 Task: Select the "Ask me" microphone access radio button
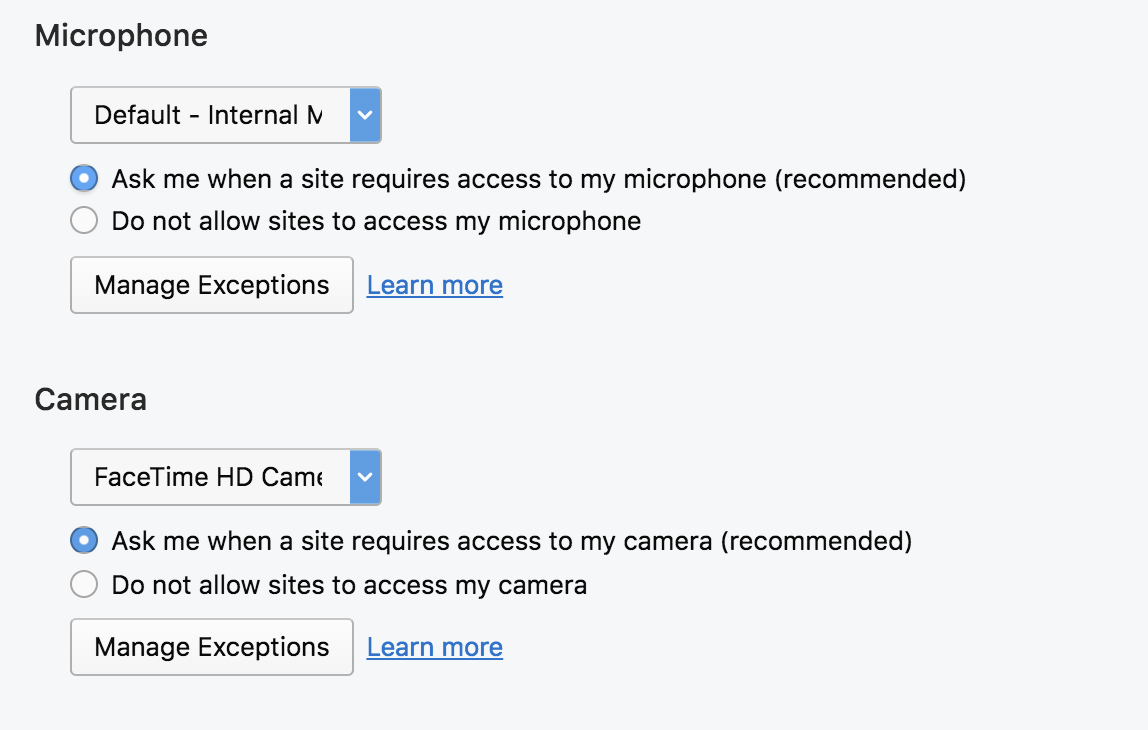point(84,179)
